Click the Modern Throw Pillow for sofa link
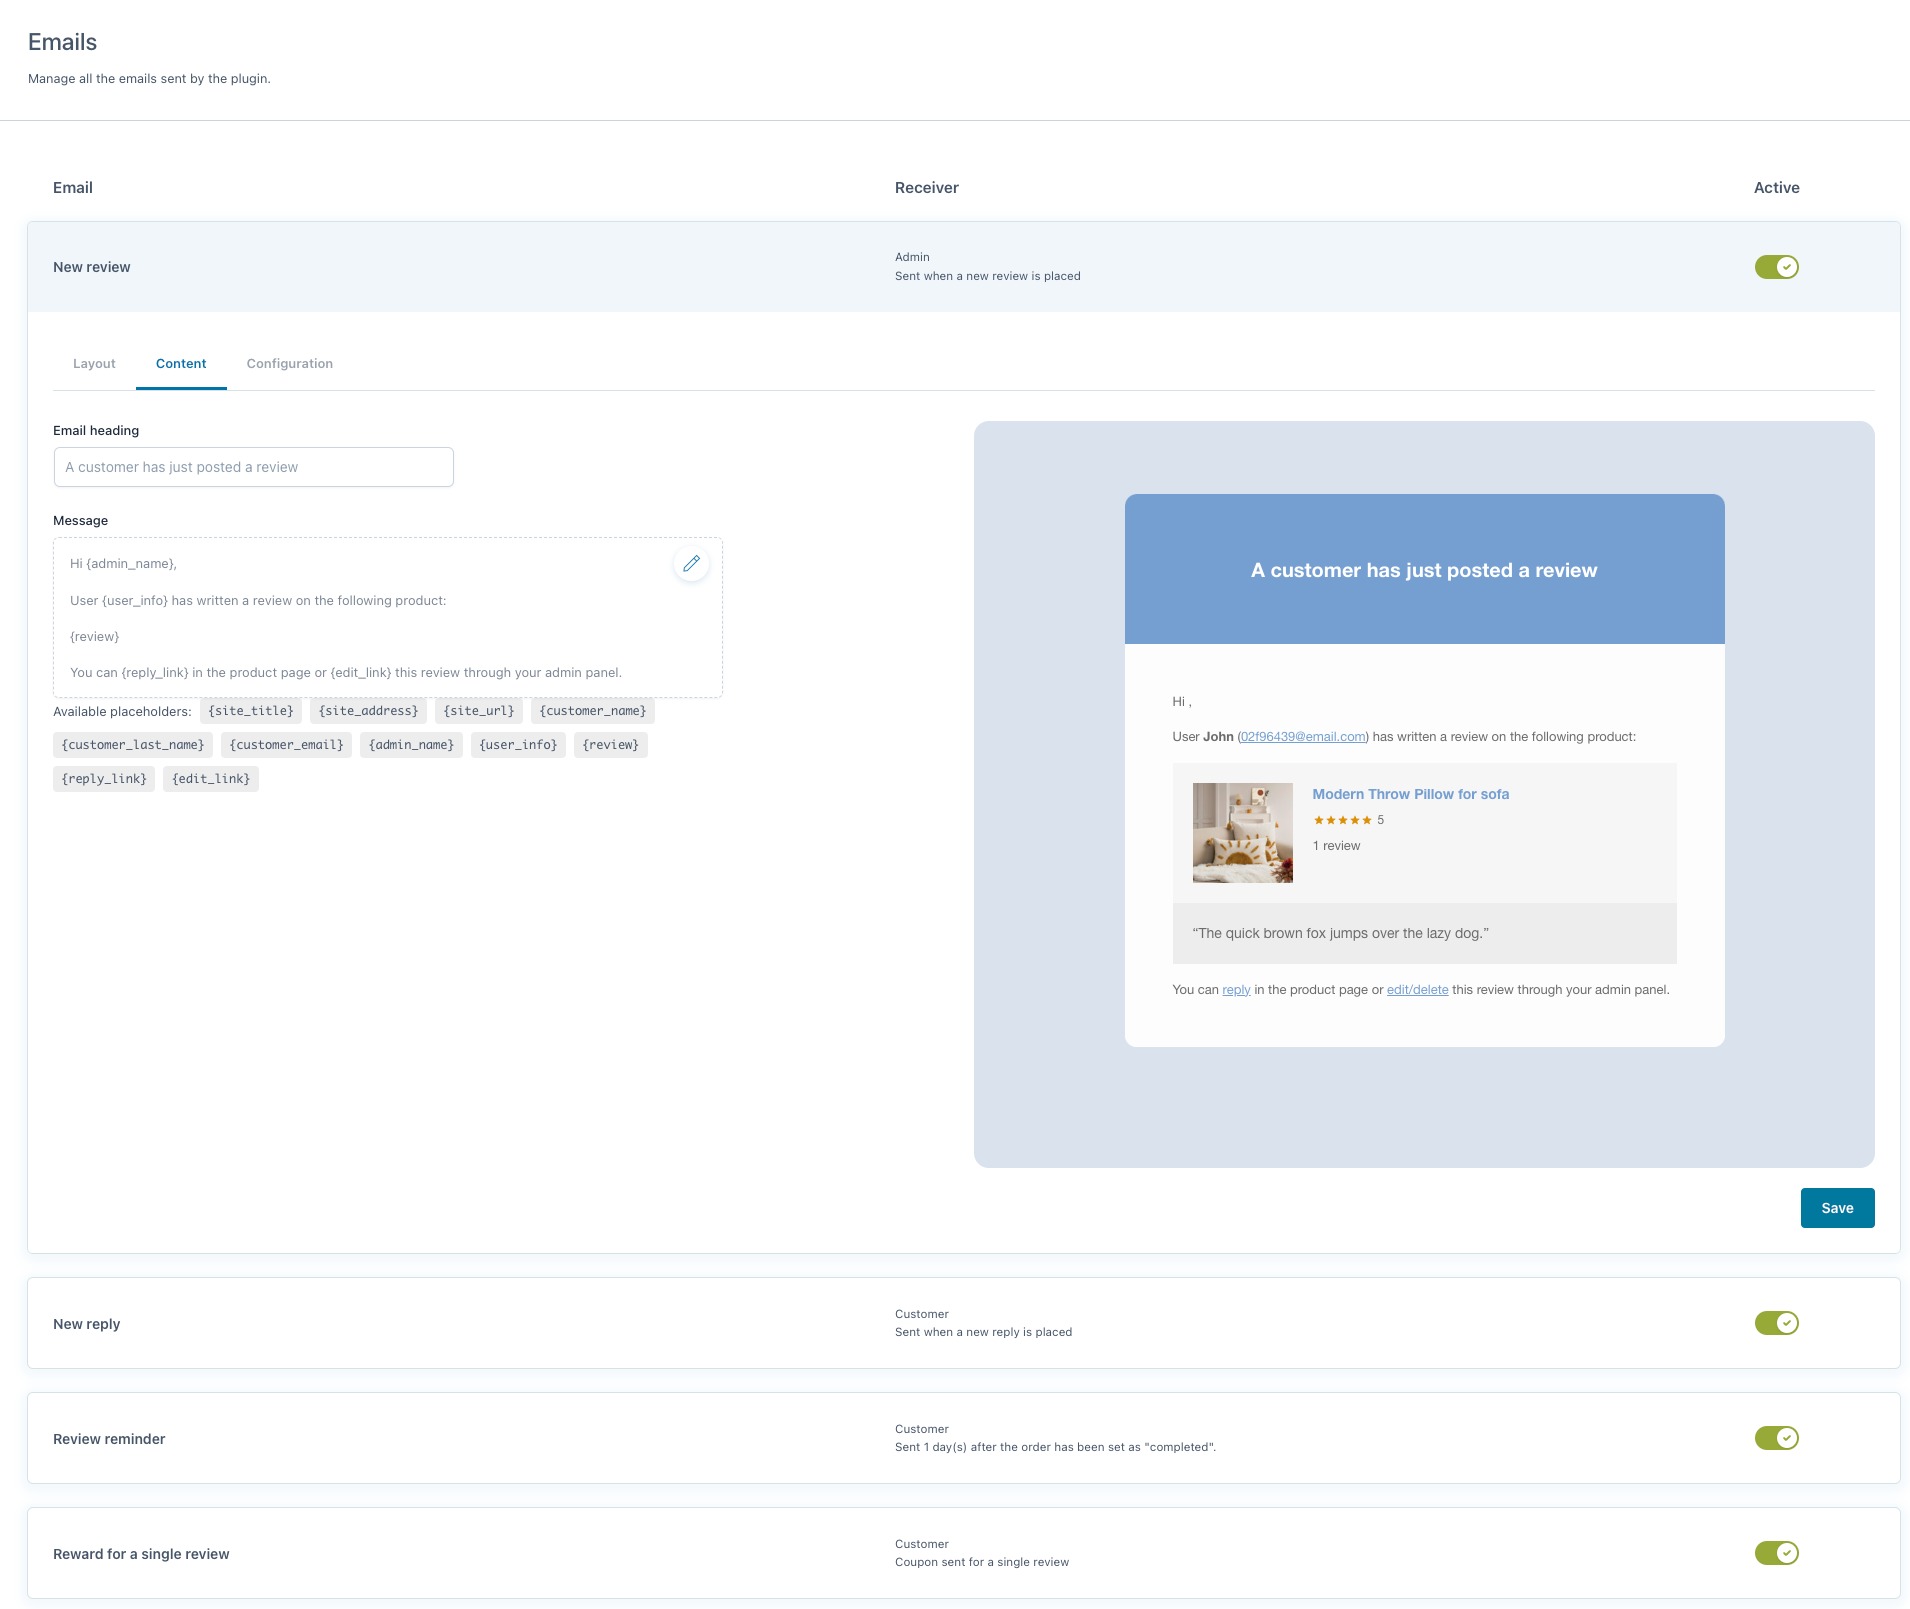This screenshot has height=1609, width=1910. pos(1410,794)
